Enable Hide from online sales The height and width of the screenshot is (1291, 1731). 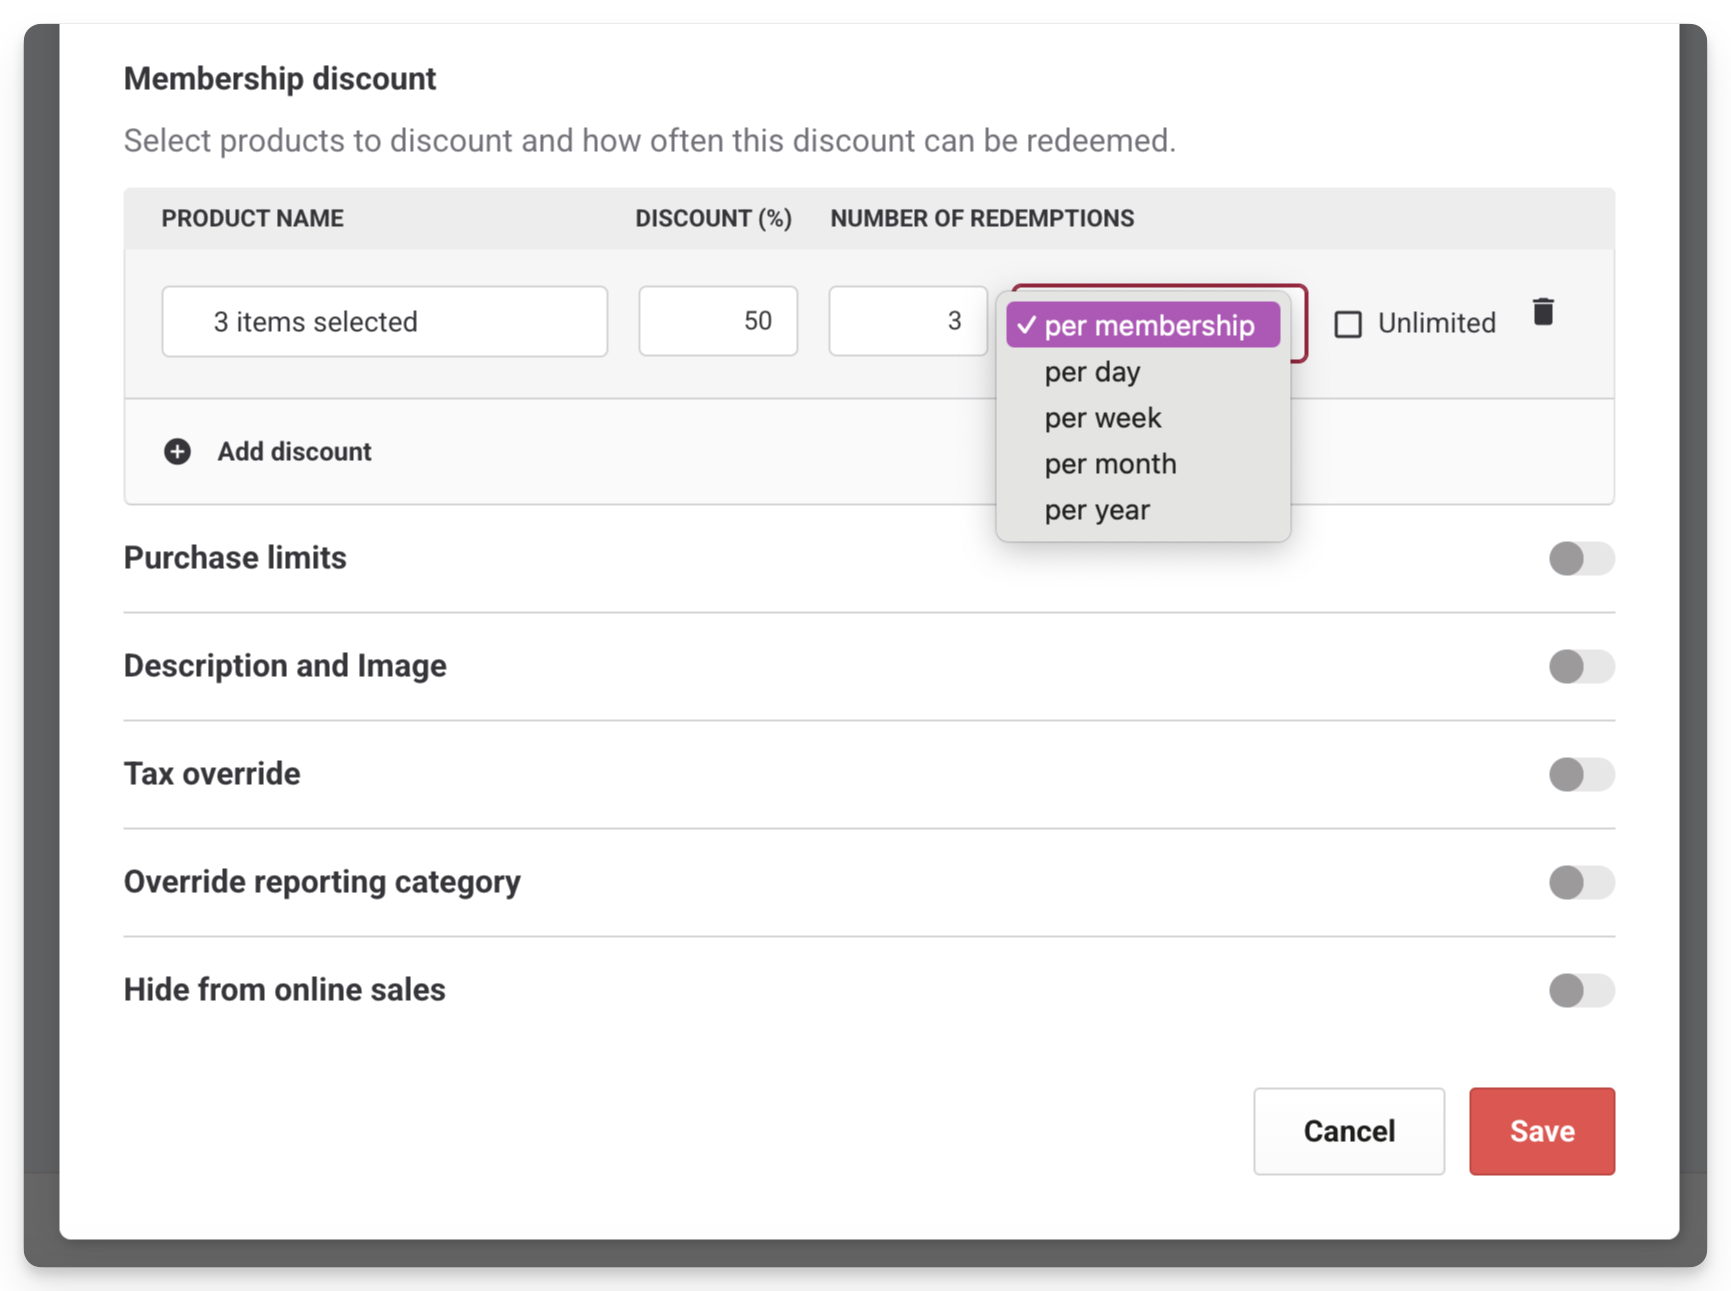coord(1580,990)
